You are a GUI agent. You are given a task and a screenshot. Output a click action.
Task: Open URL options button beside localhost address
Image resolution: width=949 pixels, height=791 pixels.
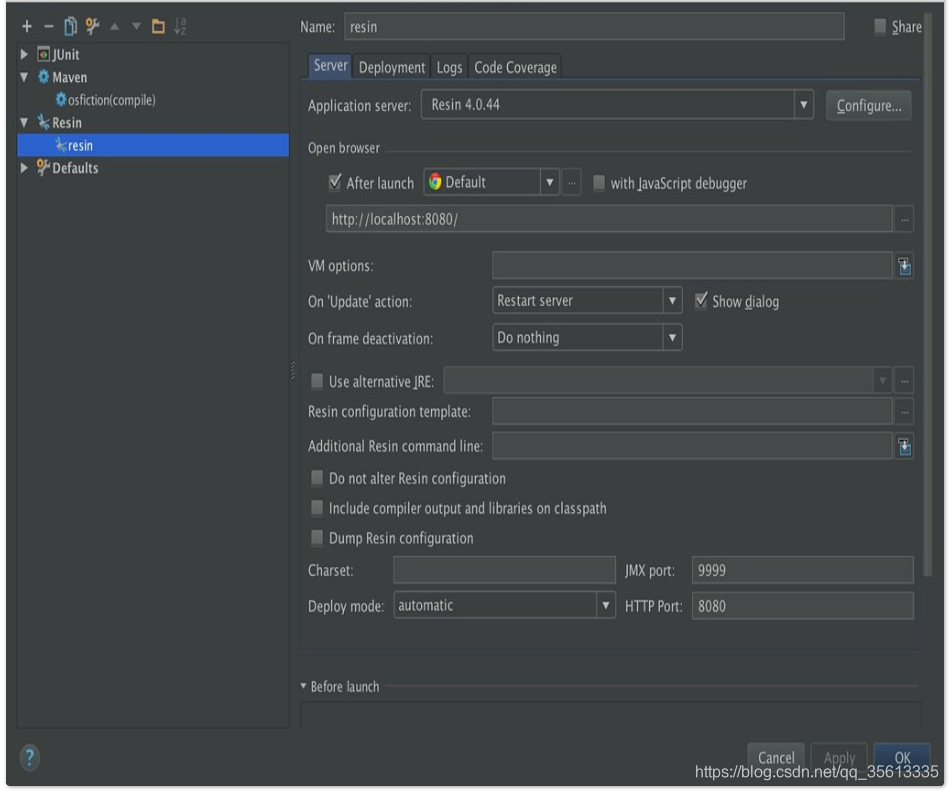pyautogui.click(x=904, y=219)
